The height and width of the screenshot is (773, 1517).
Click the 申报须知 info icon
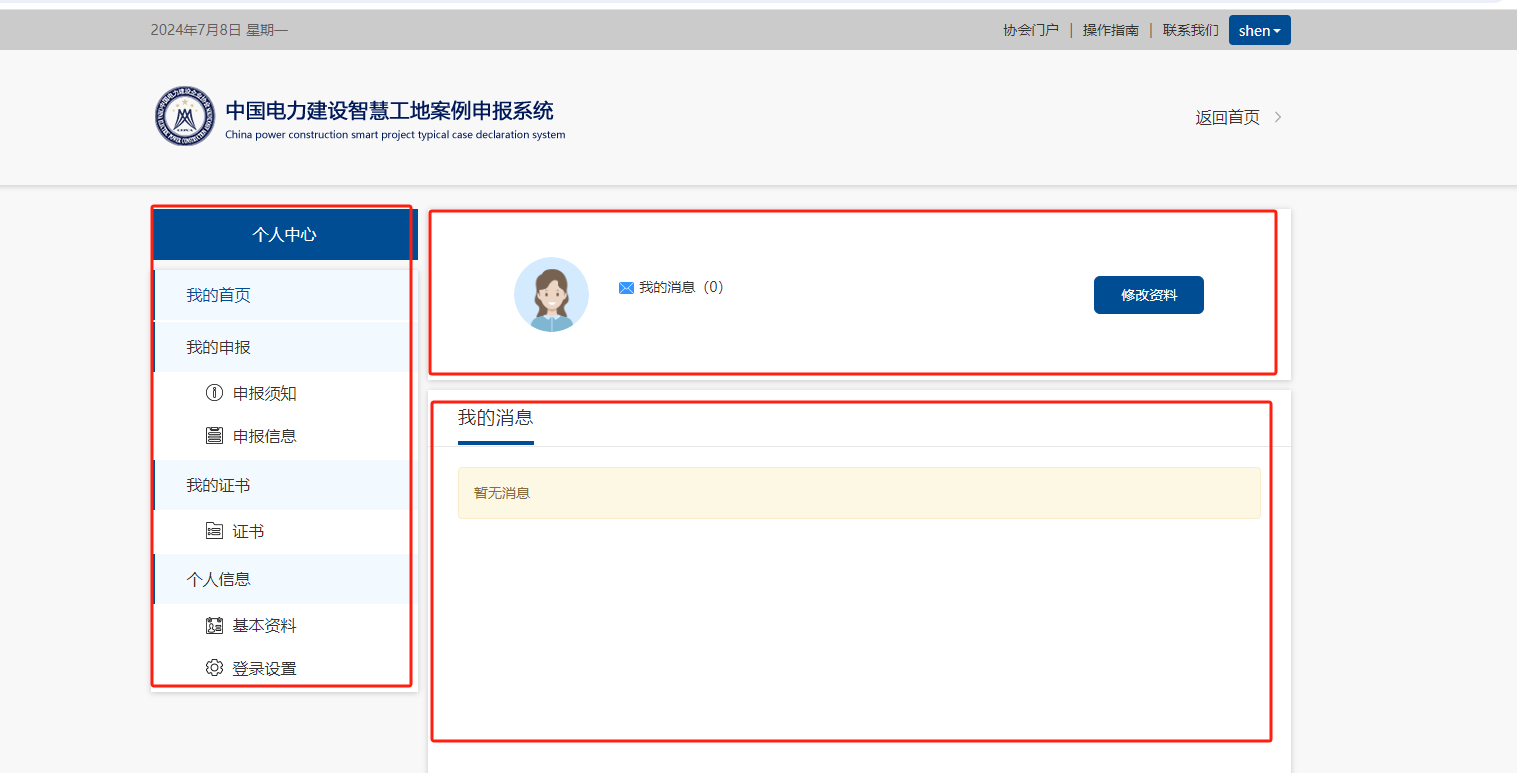click(214, 393)
